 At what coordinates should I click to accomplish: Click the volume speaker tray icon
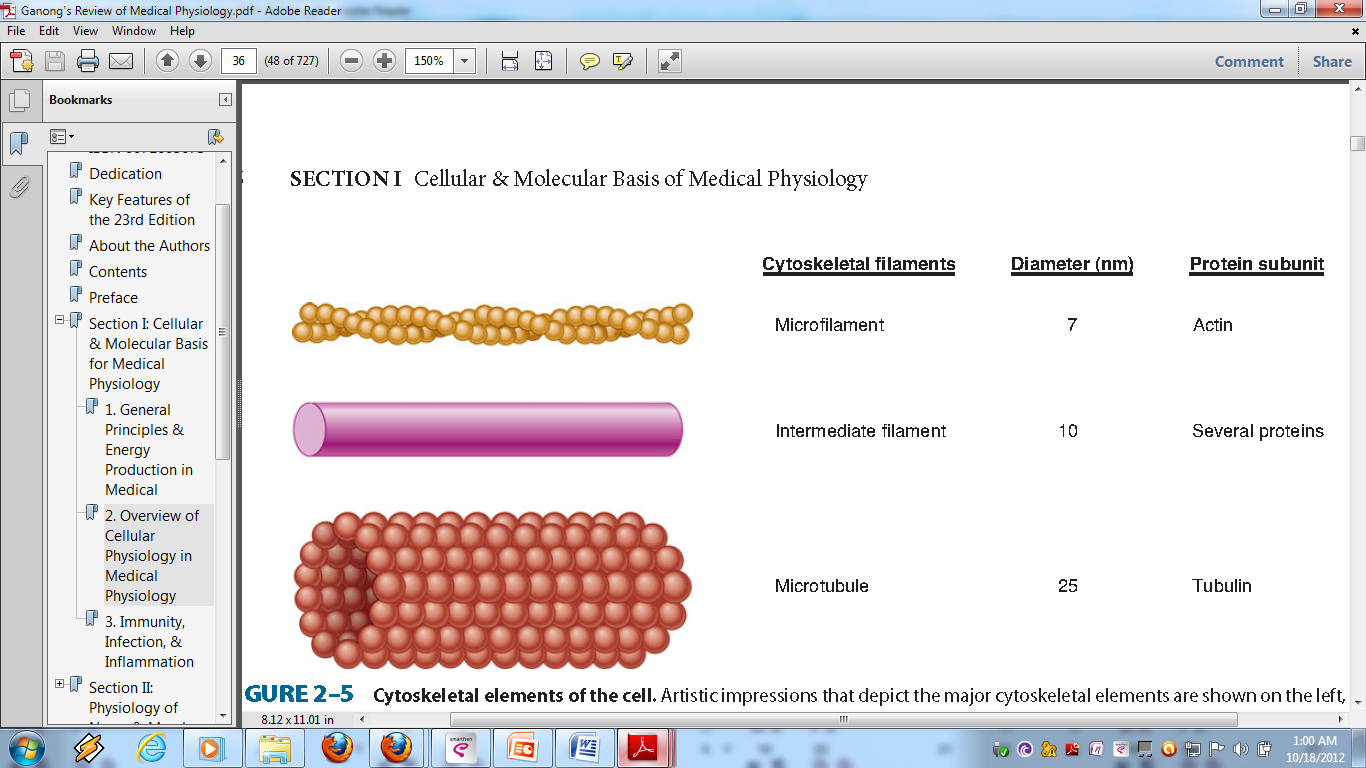[1240, 749]
